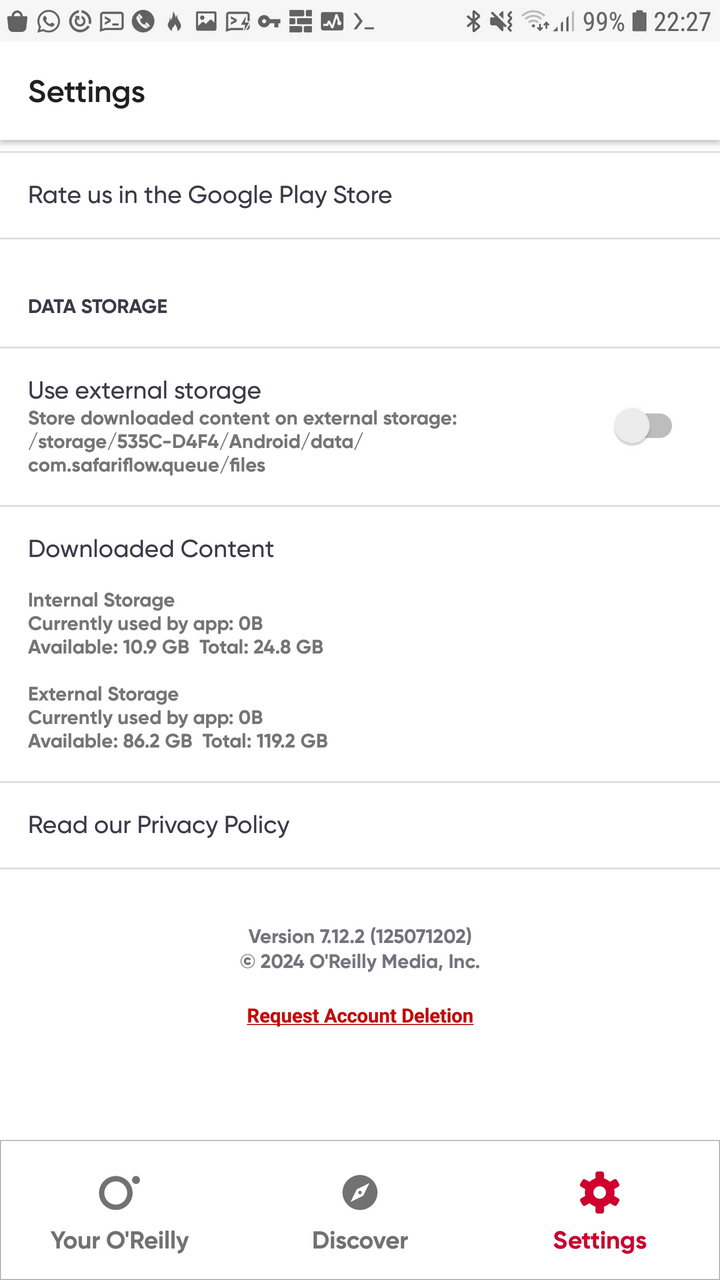Tap the Use external storage row title
The image size is (720, 1280).
pos(144,390)
